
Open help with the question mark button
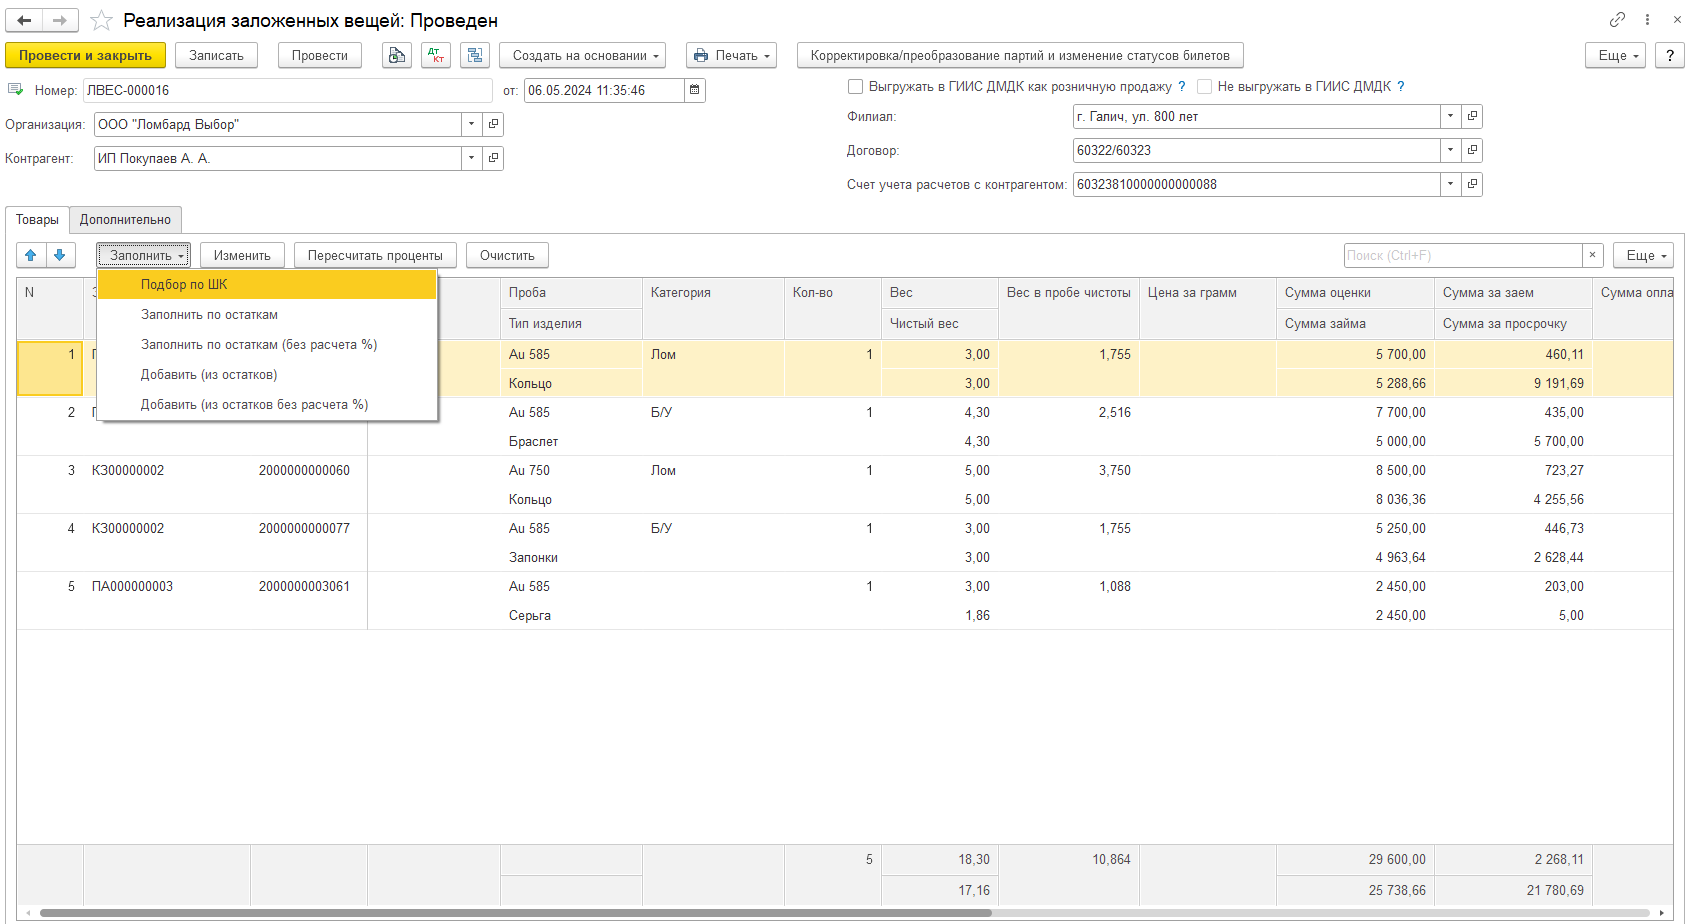tap(1670, 55)
